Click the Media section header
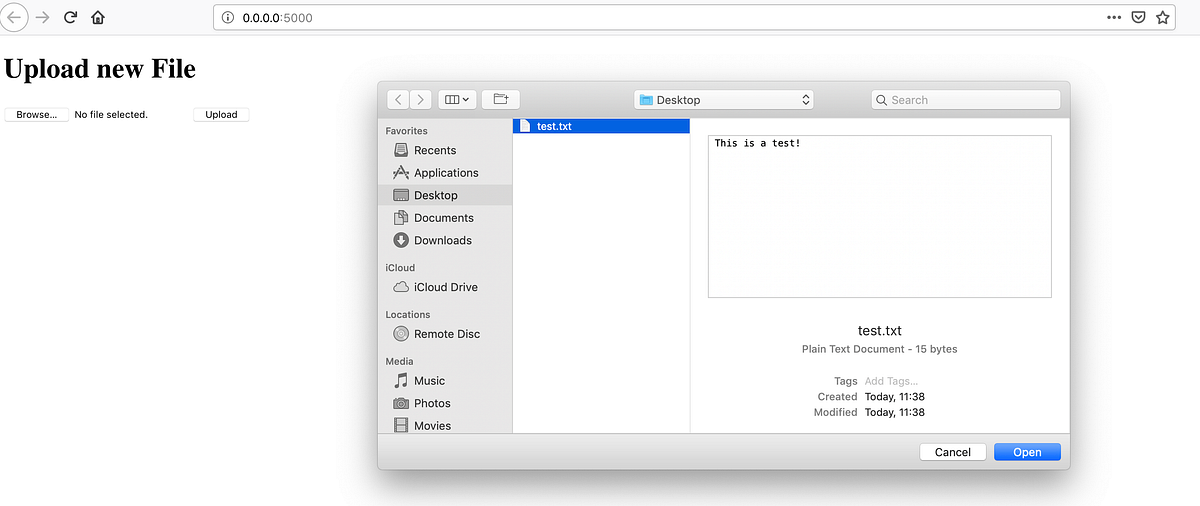 pyautogui.click(x=399, y=361)
